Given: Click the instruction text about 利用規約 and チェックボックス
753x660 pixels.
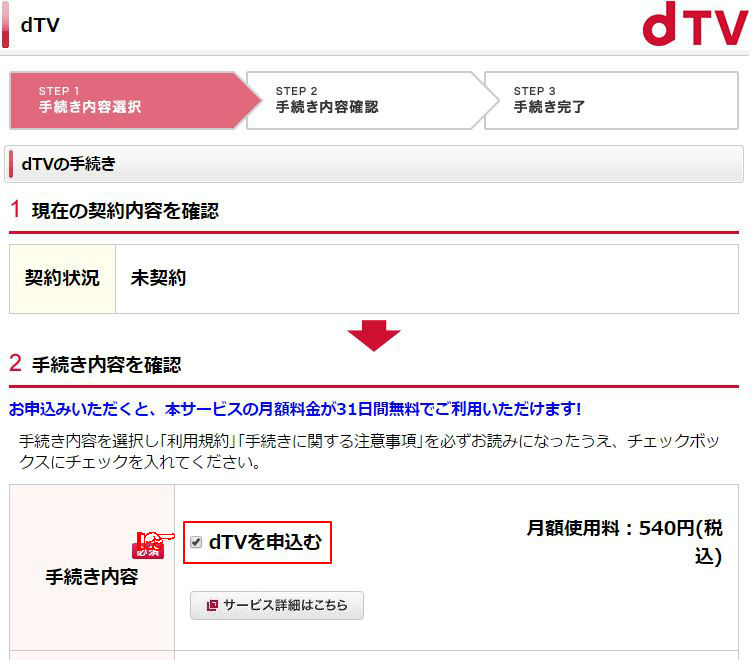Looking at the screenshot, I should [x=369, y=451].
